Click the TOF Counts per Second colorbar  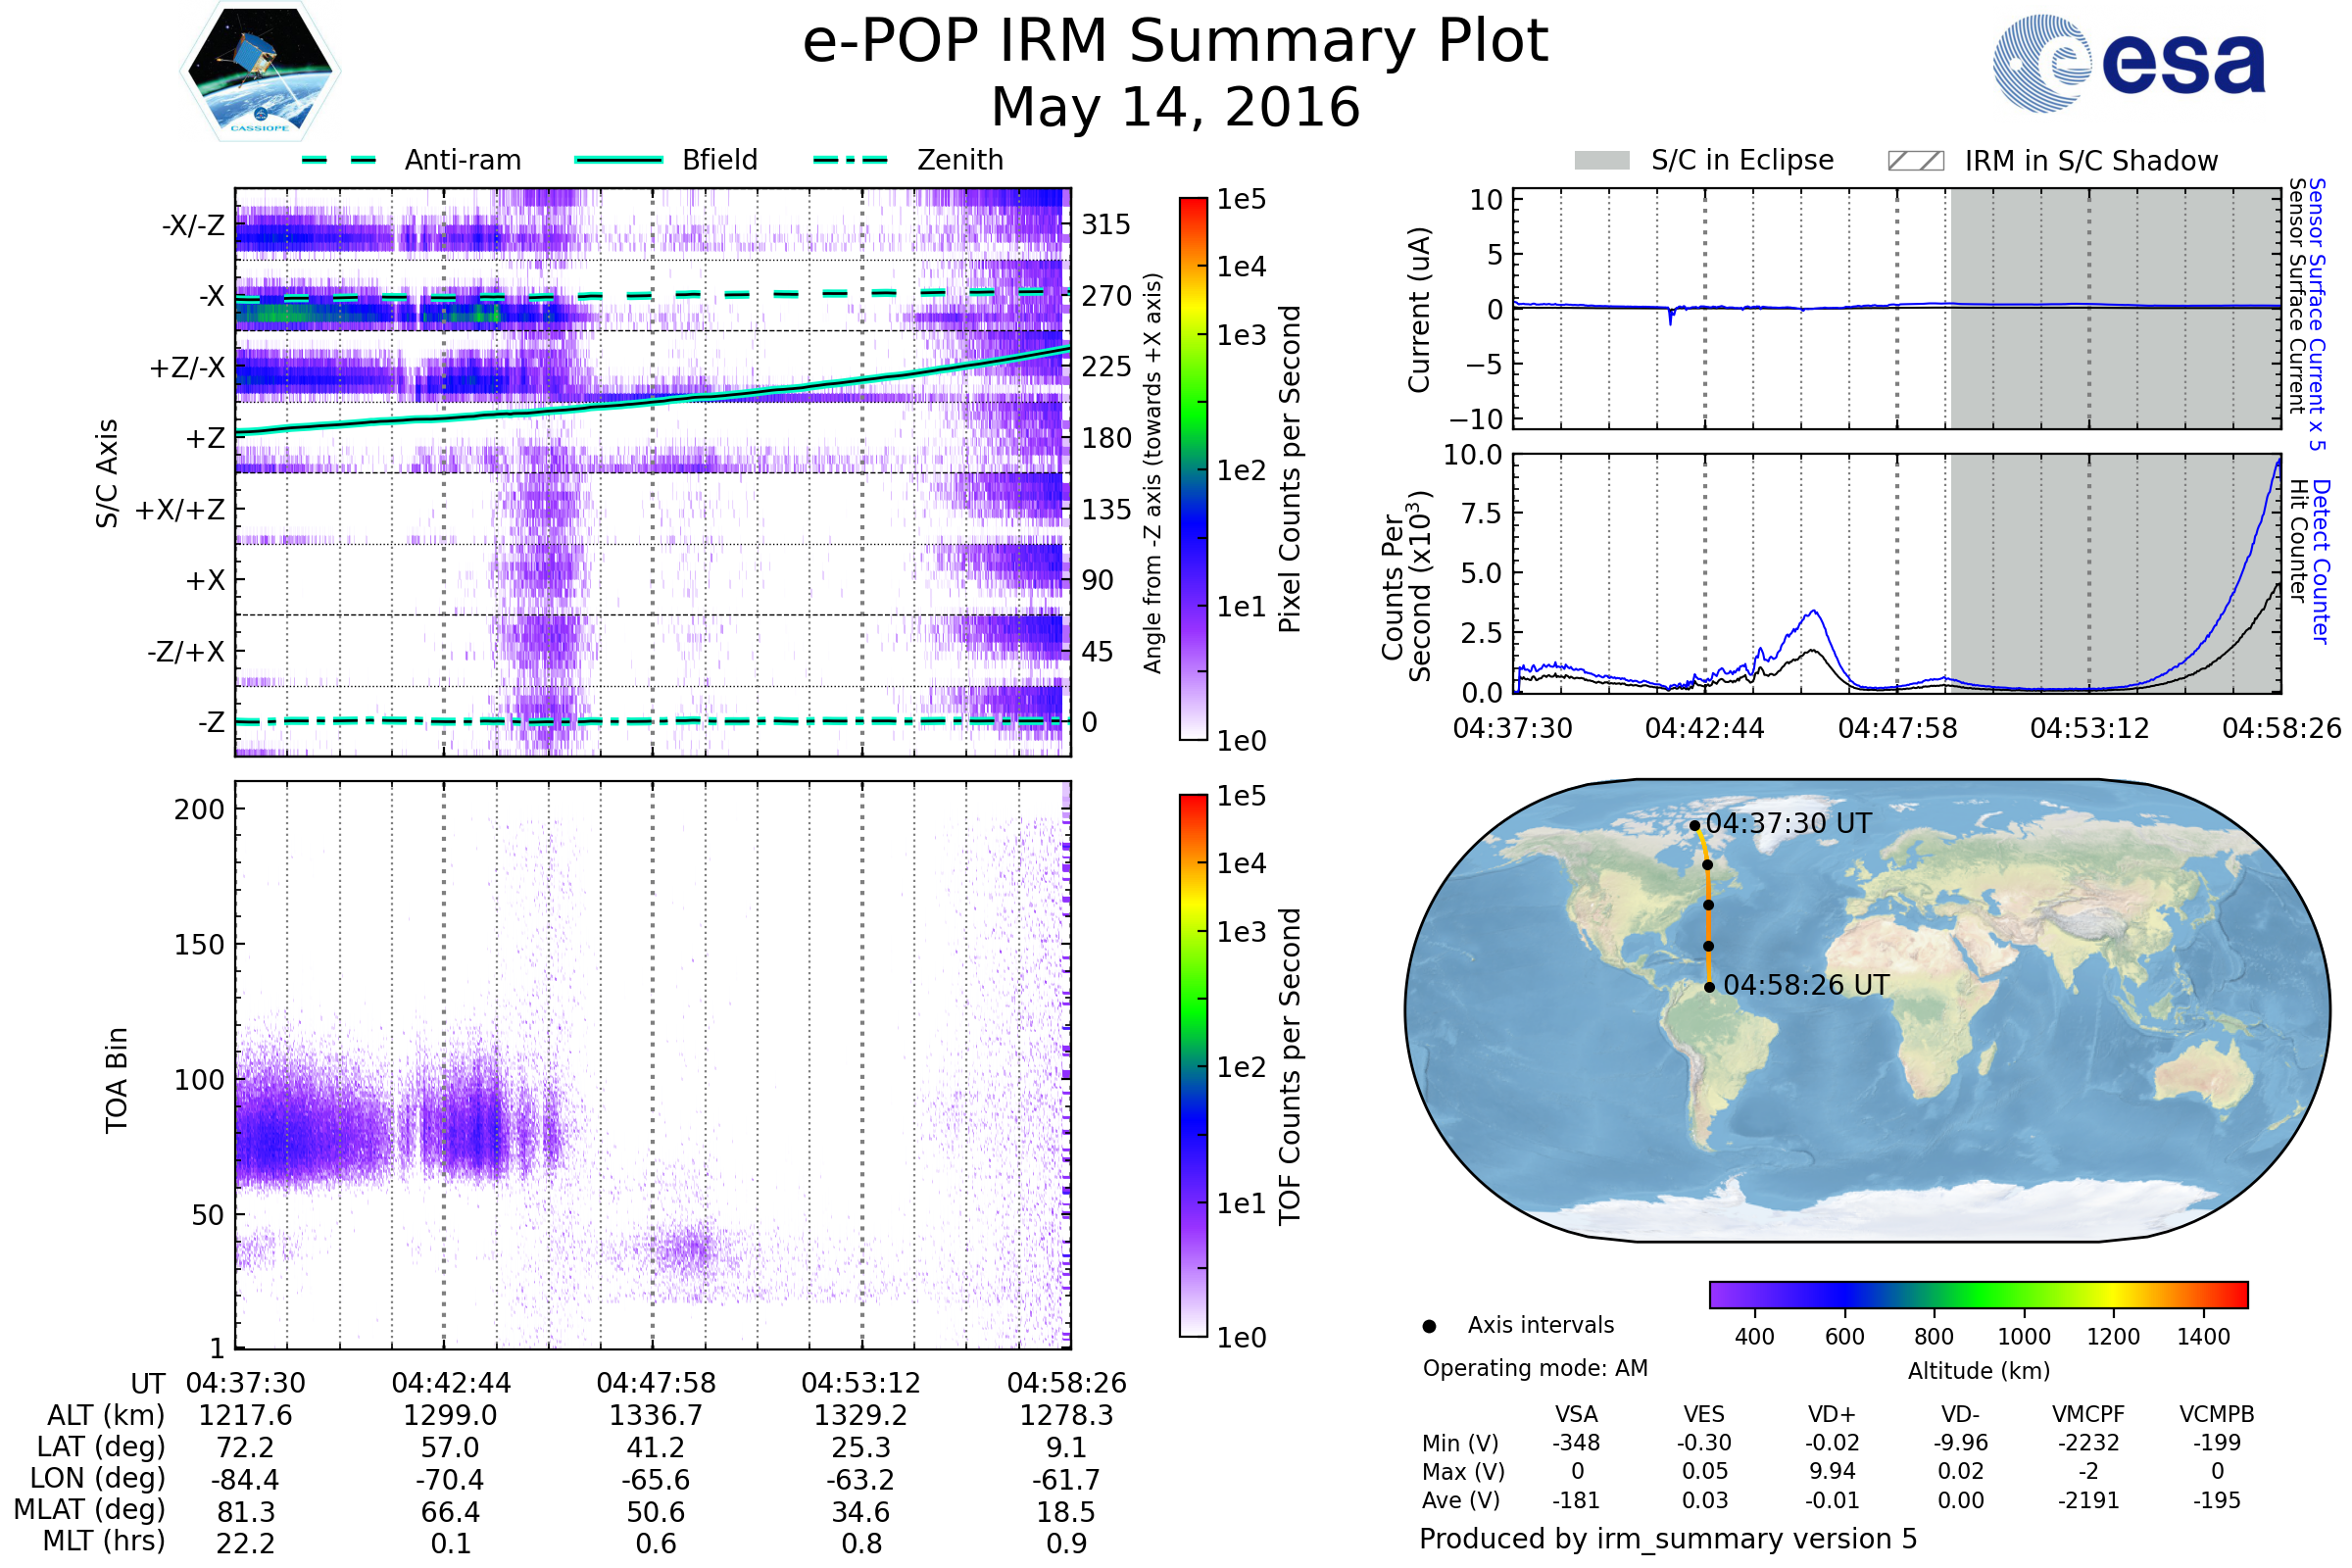pos(1193,1066)
